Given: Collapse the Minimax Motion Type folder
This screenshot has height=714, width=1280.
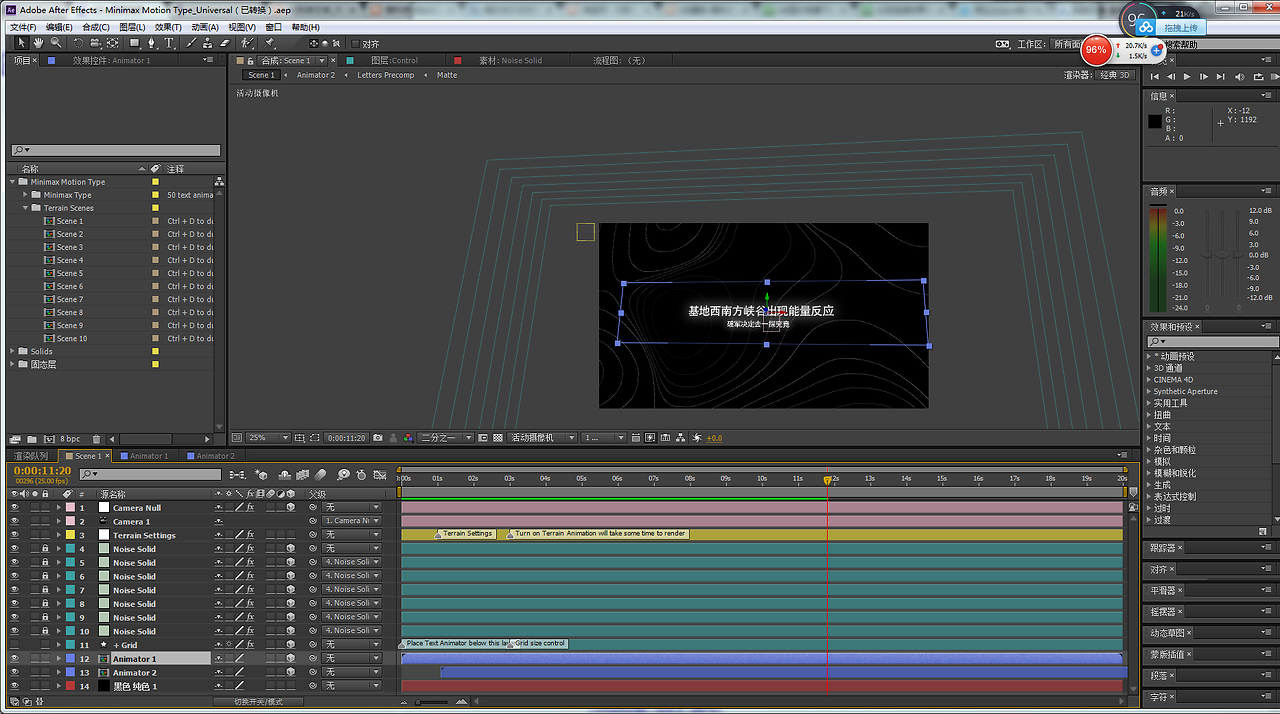Looking at the screenshot, I should click(13, 182).
